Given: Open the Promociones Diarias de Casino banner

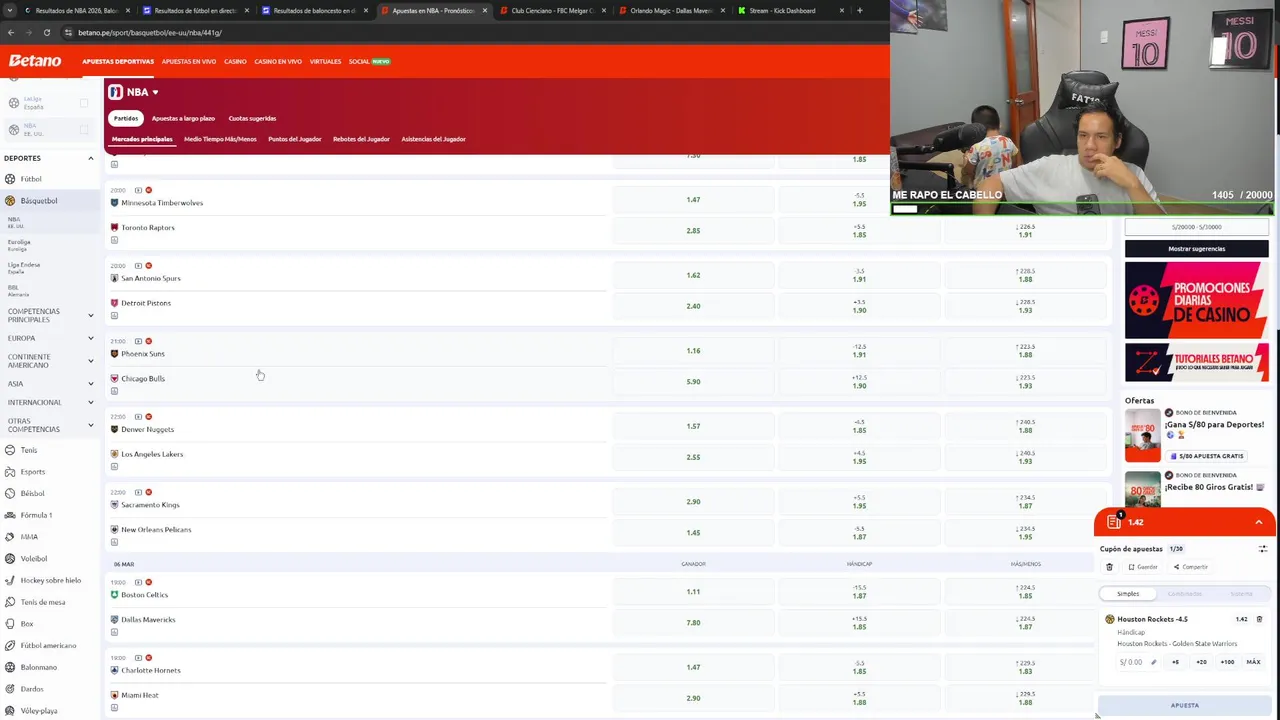Looking at the screenshot, I should [x=1196, y=300].
